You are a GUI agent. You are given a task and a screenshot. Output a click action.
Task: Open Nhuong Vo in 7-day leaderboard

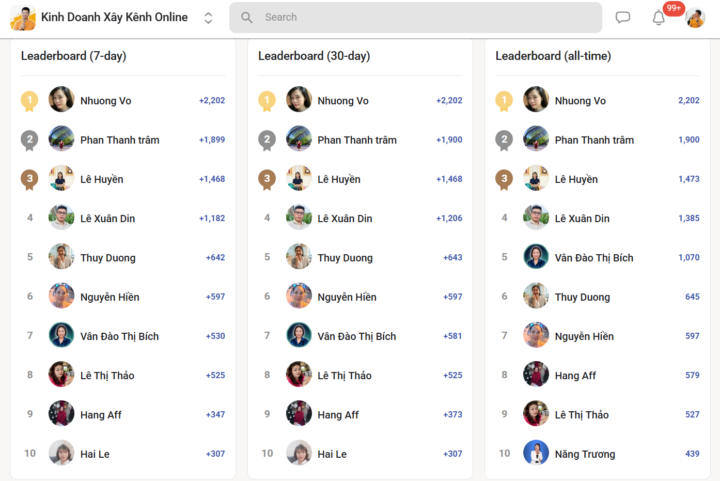(106, 101)
